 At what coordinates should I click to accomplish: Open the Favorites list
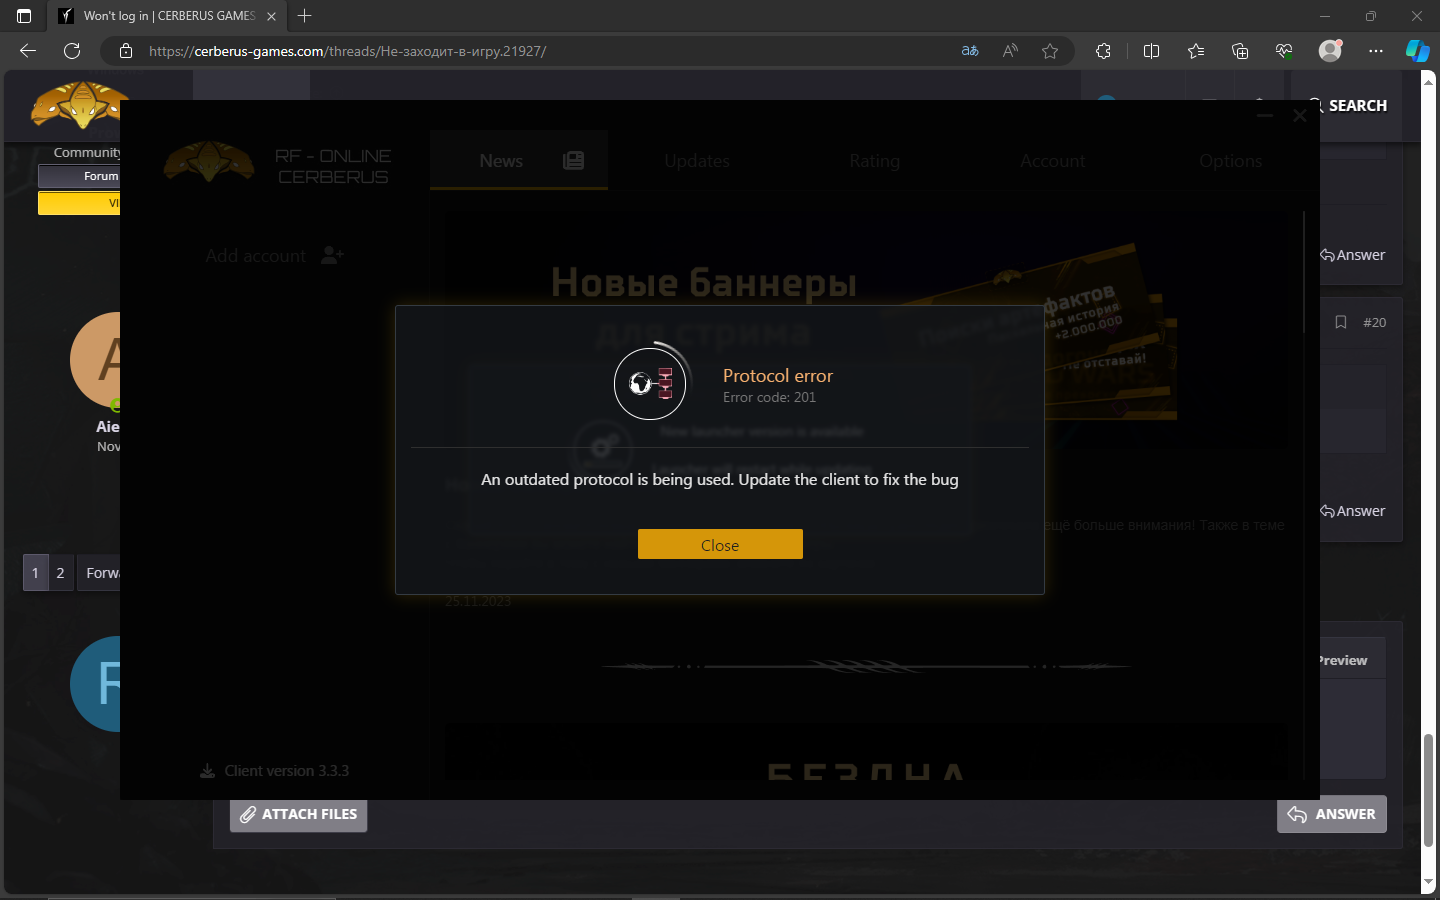[1196, 51]
